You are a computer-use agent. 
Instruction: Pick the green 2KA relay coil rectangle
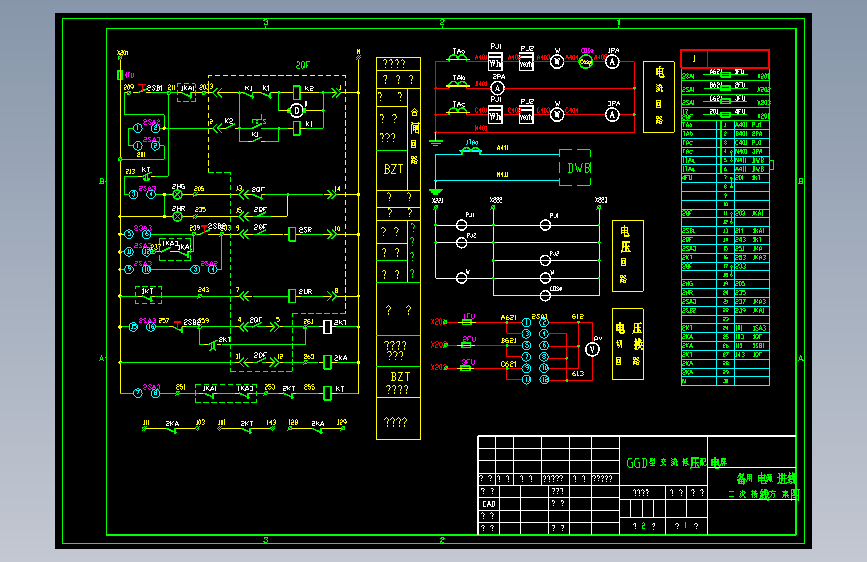327,362
